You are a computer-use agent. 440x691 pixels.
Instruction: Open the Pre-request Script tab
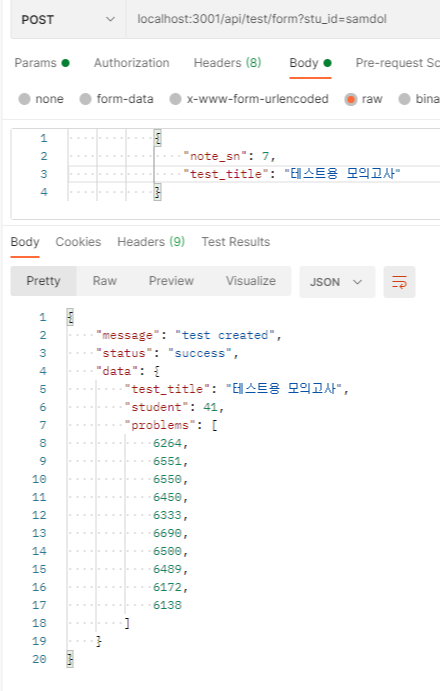tap(397, 63)
